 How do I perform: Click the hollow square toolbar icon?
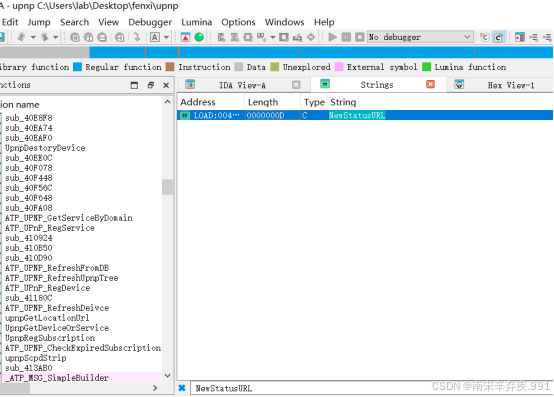pos(284,37)
